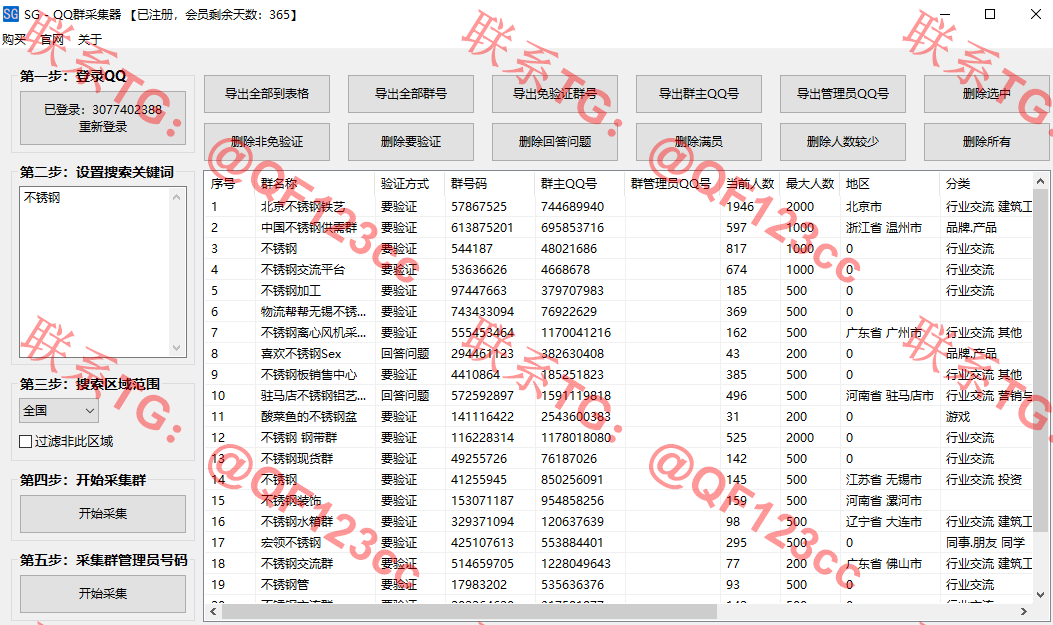This screenshot has width=1053, height=625.
Task: Click the SG application icon in title bar
Action: (11, 13)
